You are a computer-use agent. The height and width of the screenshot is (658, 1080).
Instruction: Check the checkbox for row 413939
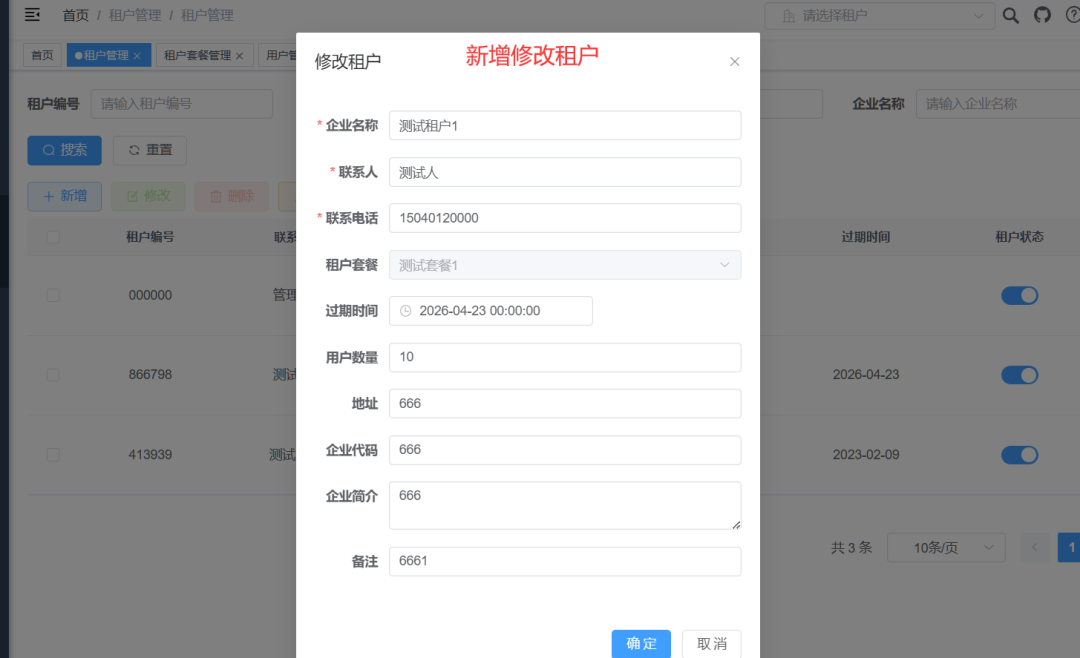(53, 455)
